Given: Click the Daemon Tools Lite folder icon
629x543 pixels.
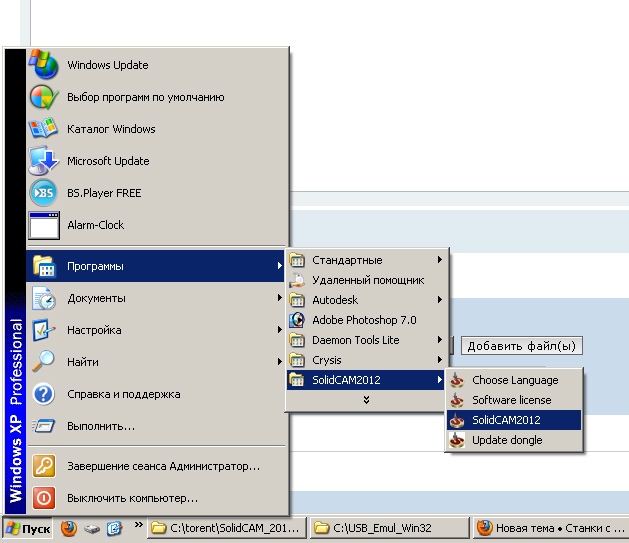Looking at the screenshot, I should pyautogui.click(x=297, y=340).
